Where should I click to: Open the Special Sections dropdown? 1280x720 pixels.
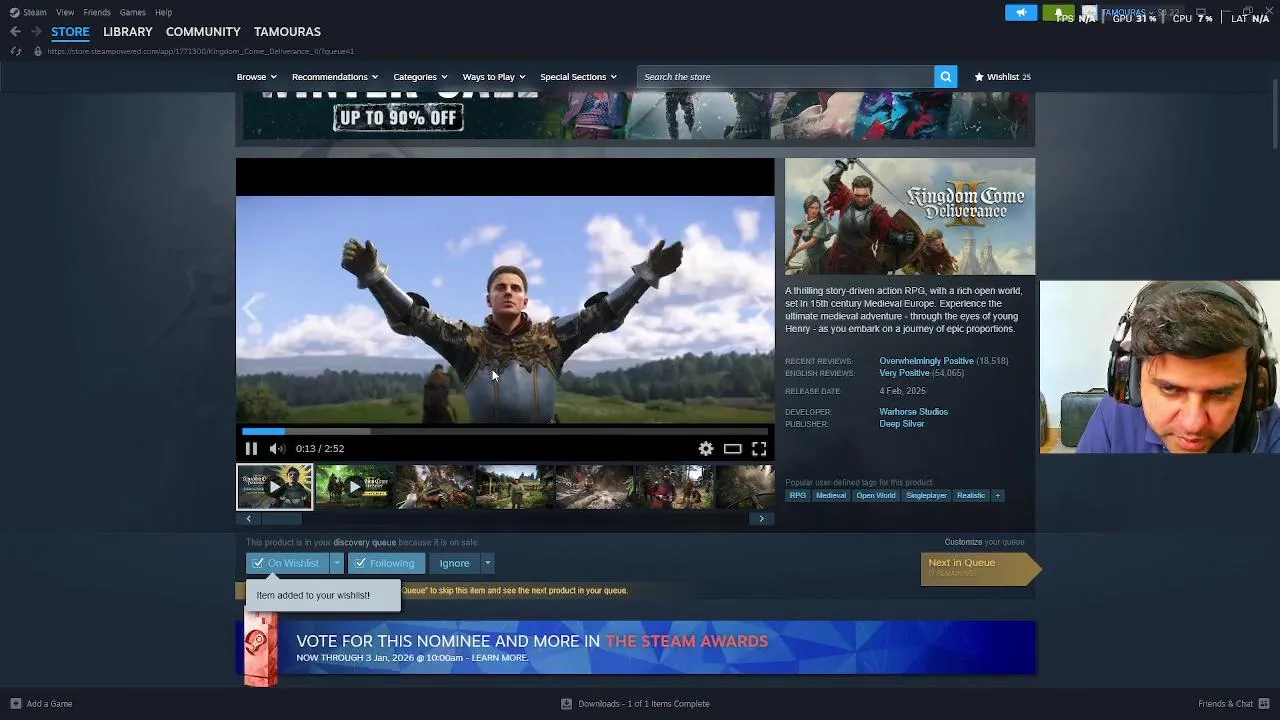(x=578, y=77)
